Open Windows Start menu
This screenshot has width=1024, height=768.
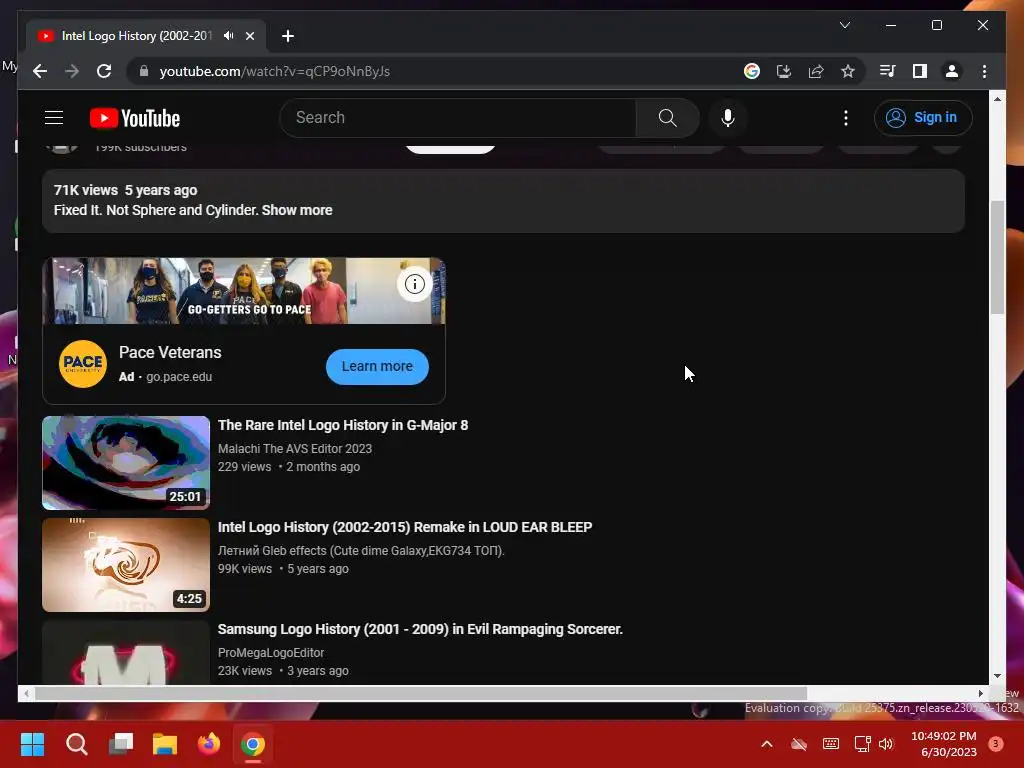[x=32, y=744]
